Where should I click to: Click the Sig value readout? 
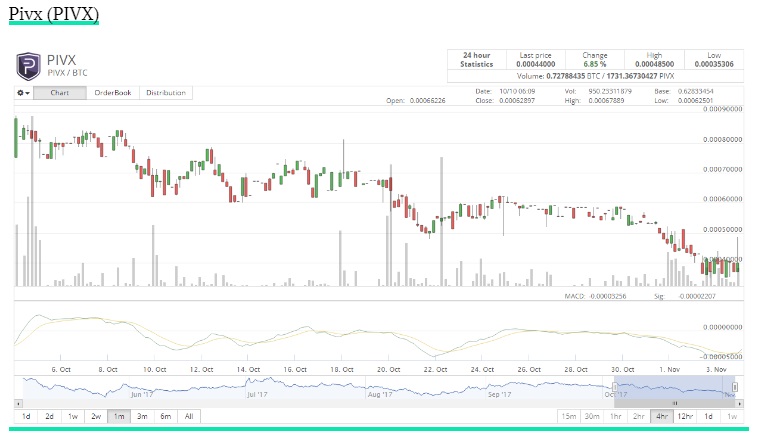coord(685,296)
